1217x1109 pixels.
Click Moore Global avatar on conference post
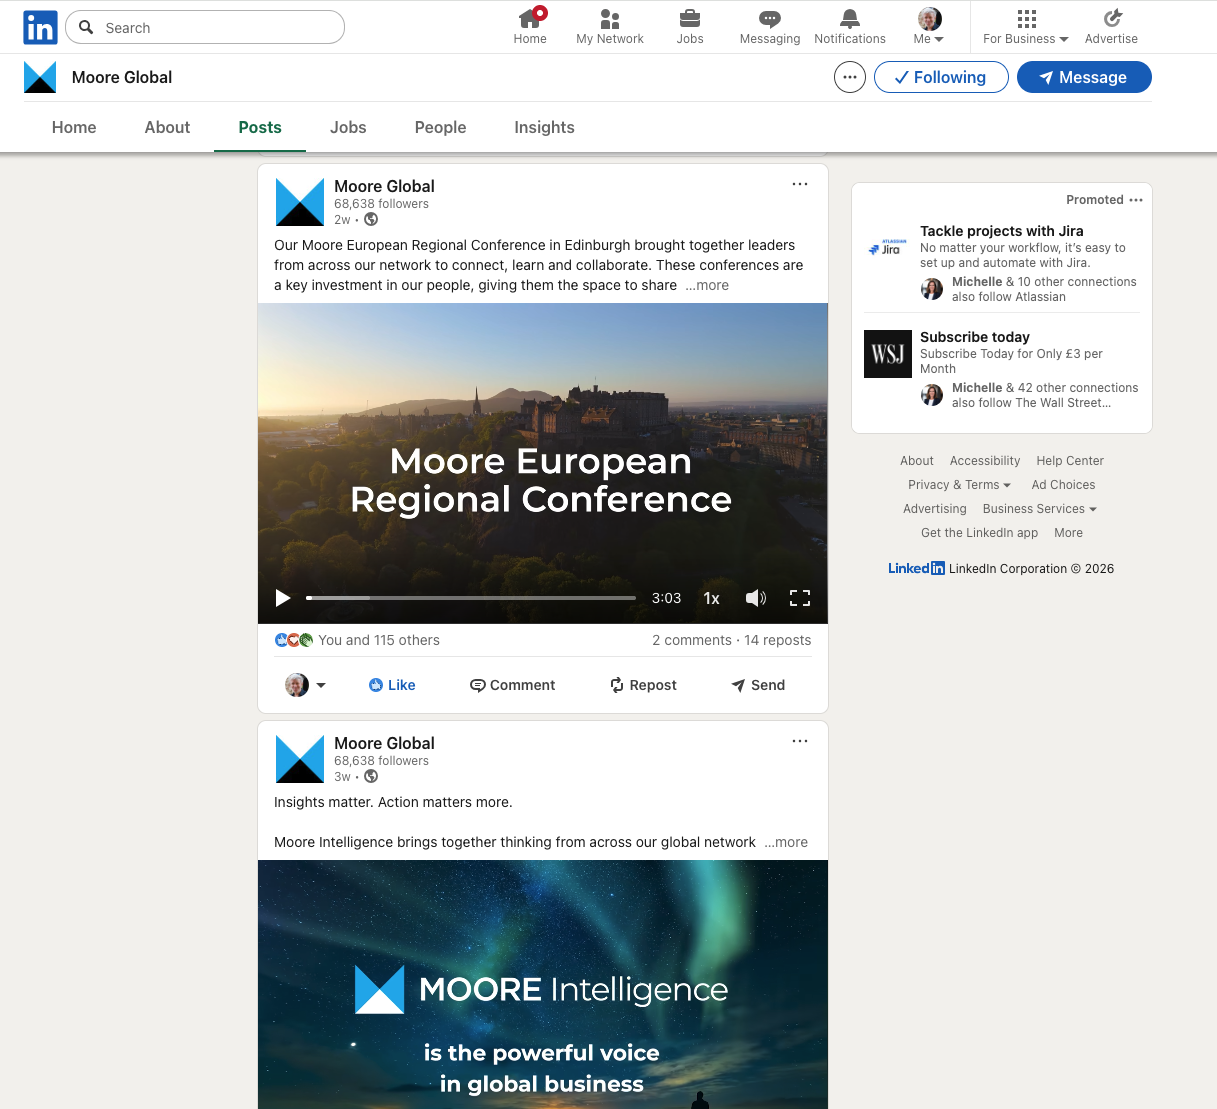[x=300, y=202]
